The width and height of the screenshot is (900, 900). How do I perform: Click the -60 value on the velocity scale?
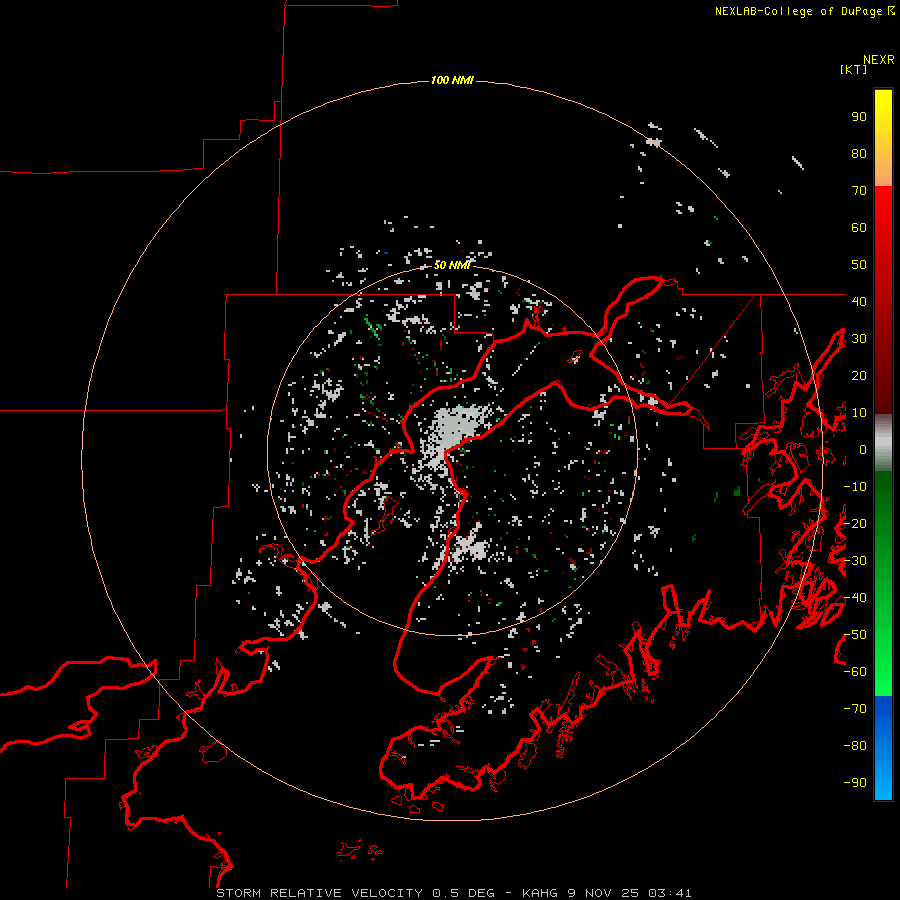coord(855,672)
